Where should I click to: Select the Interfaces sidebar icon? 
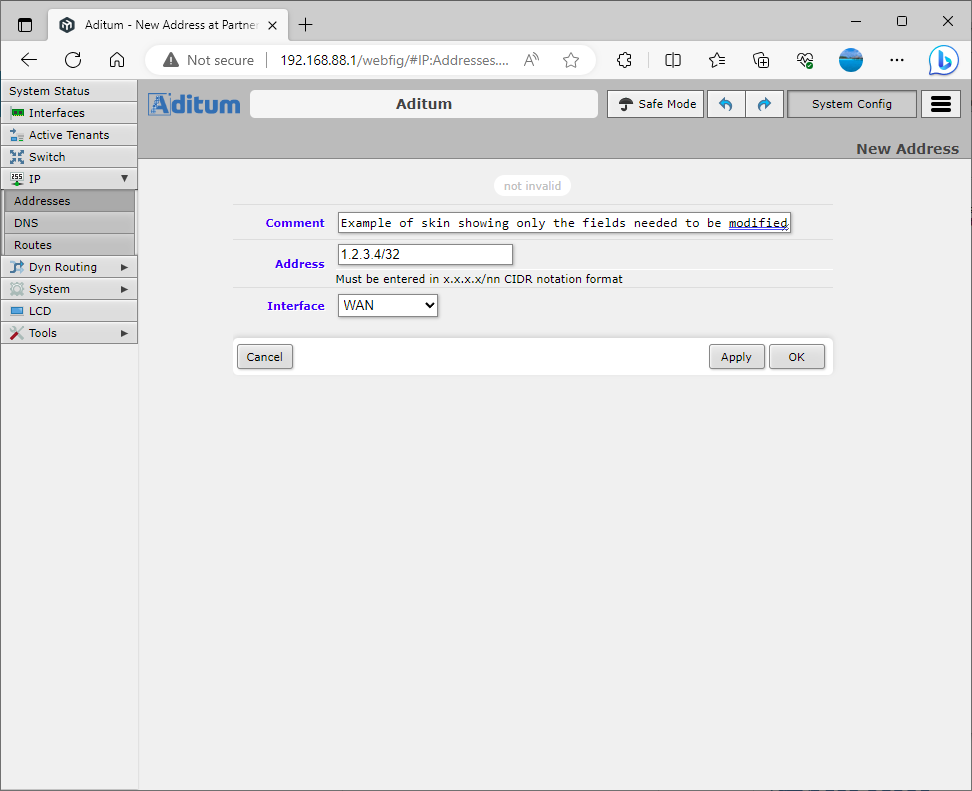[x=16, y=112]
